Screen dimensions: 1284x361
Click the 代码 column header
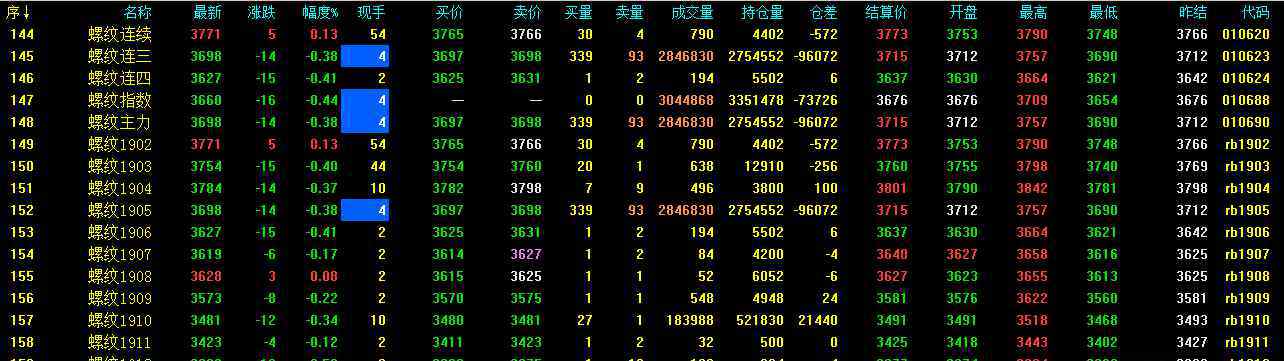[x=1255, y=12]
